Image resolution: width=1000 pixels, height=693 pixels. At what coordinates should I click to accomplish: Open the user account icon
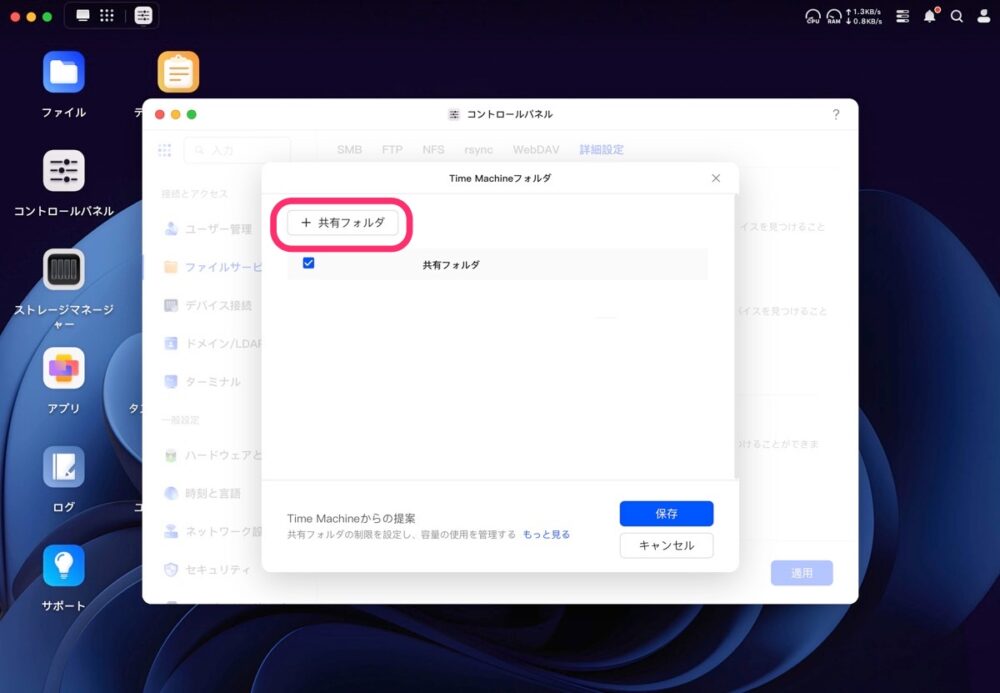[x=983, y=16]
